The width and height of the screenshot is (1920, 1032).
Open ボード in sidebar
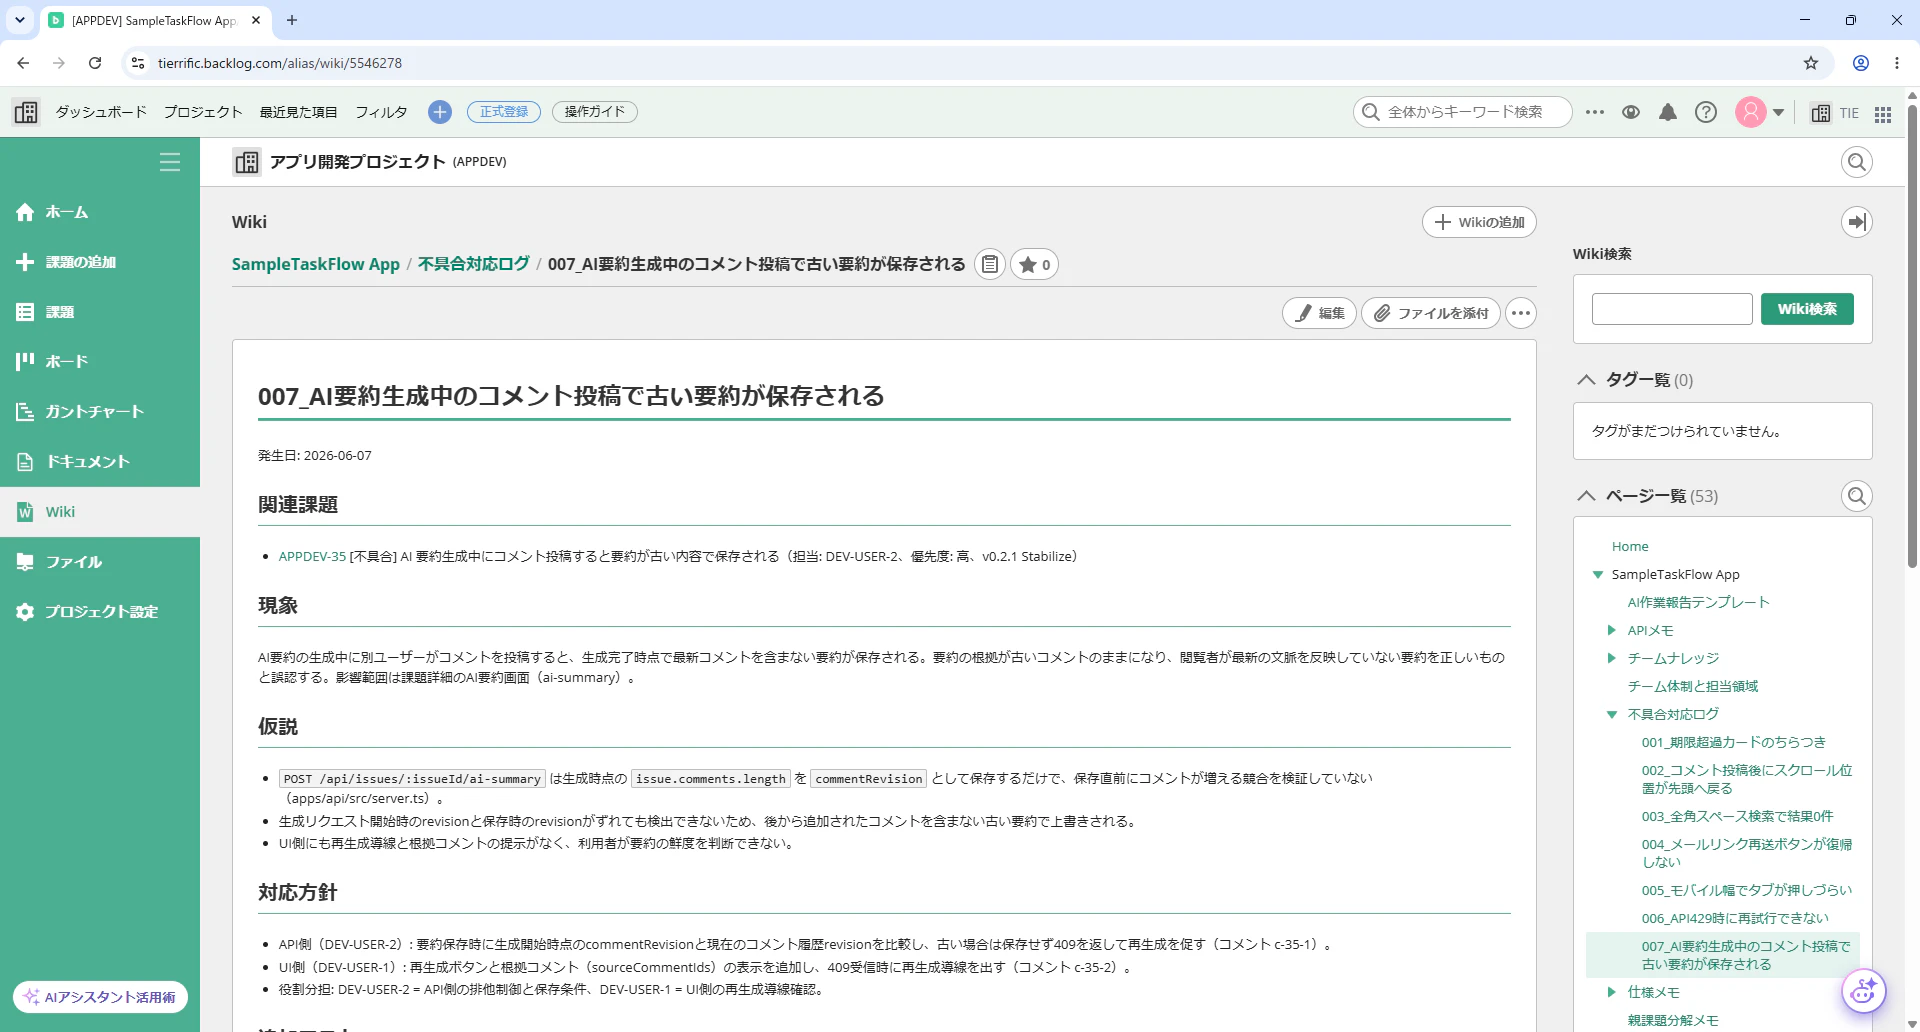click(x=100, y=362)
